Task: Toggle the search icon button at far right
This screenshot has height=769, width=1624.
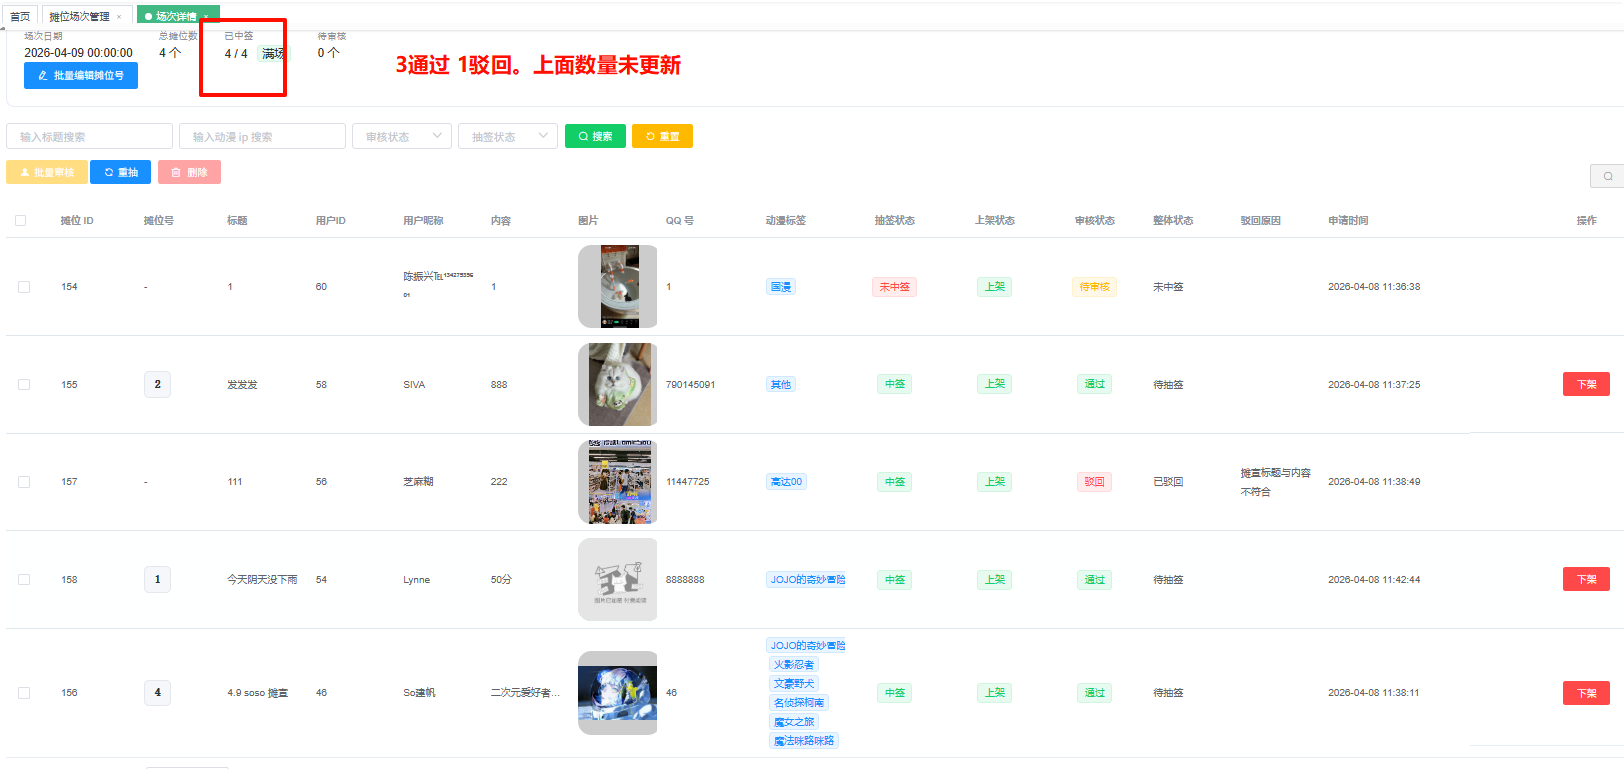Action: (1607, 176)
